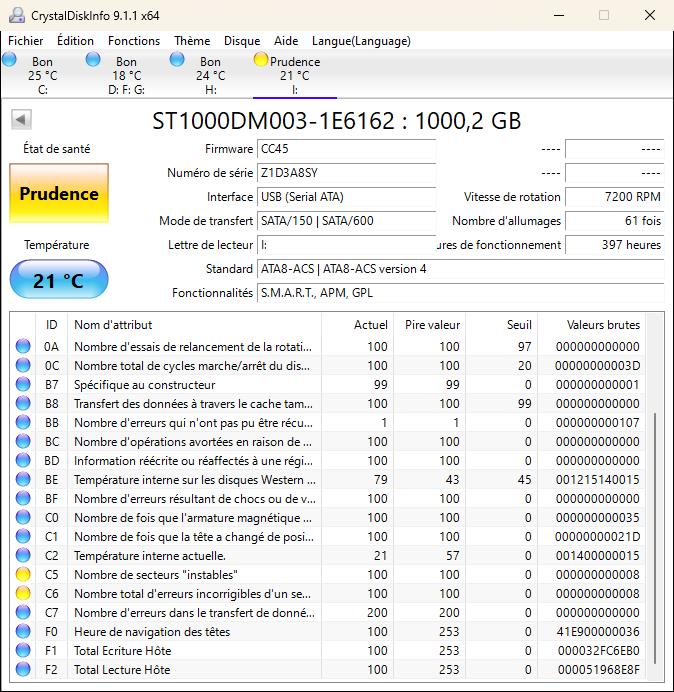Click the yellow status dot for attribute C5
This screenshot has height=692, width=674.
(x=23, y=575)
